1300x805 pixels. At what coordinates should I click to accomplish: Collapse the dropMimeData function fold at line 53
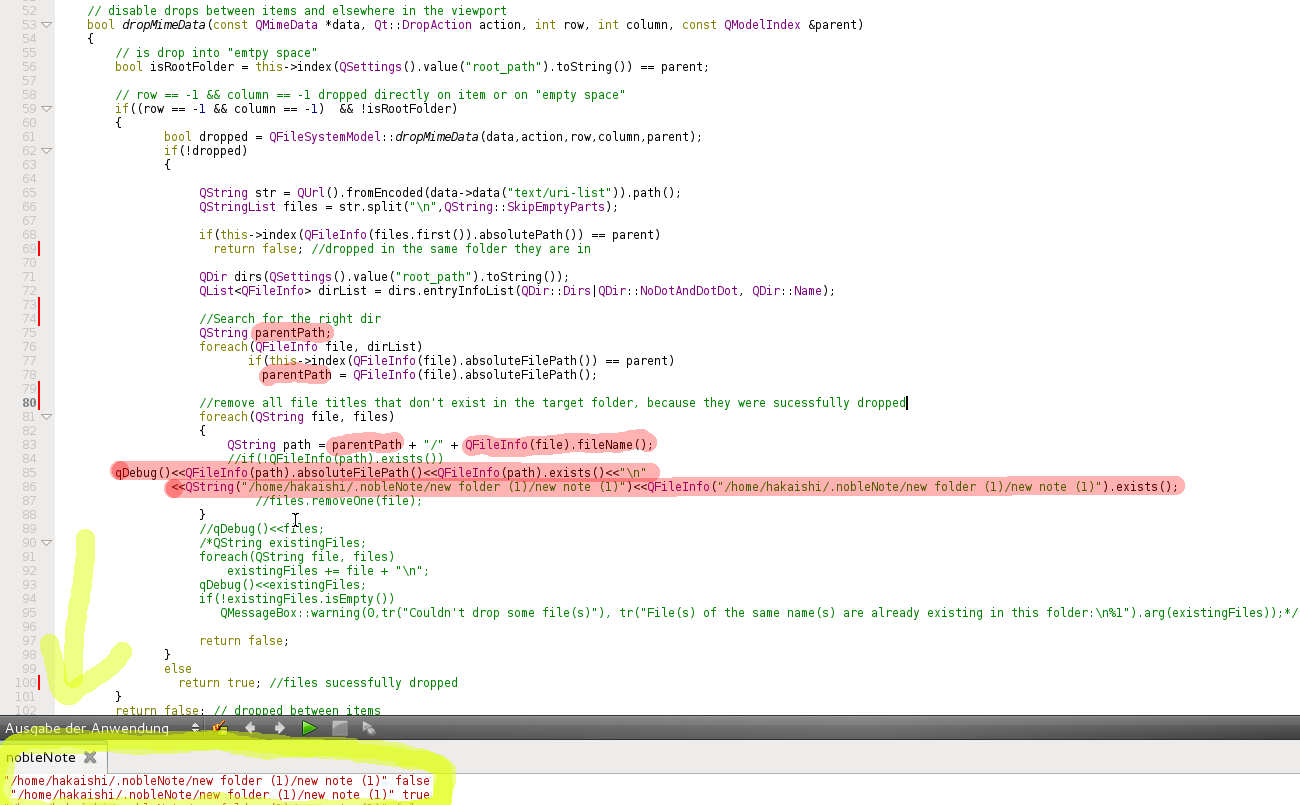point(46,25)
